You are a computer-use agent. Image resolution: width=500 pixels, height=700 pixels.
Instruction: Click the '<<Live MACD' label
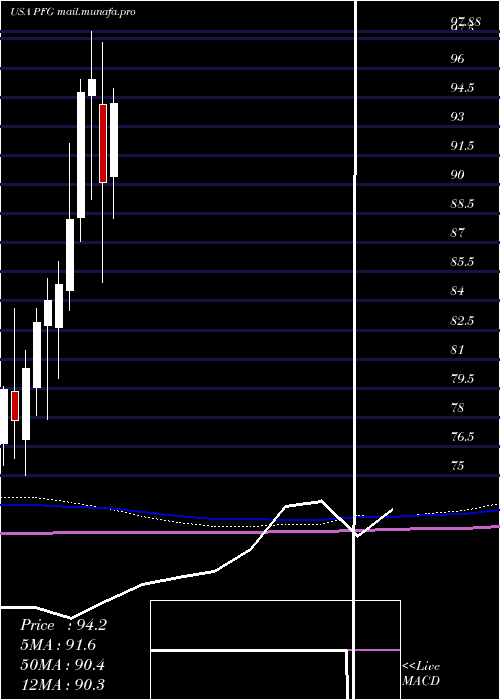coord(421,673)
